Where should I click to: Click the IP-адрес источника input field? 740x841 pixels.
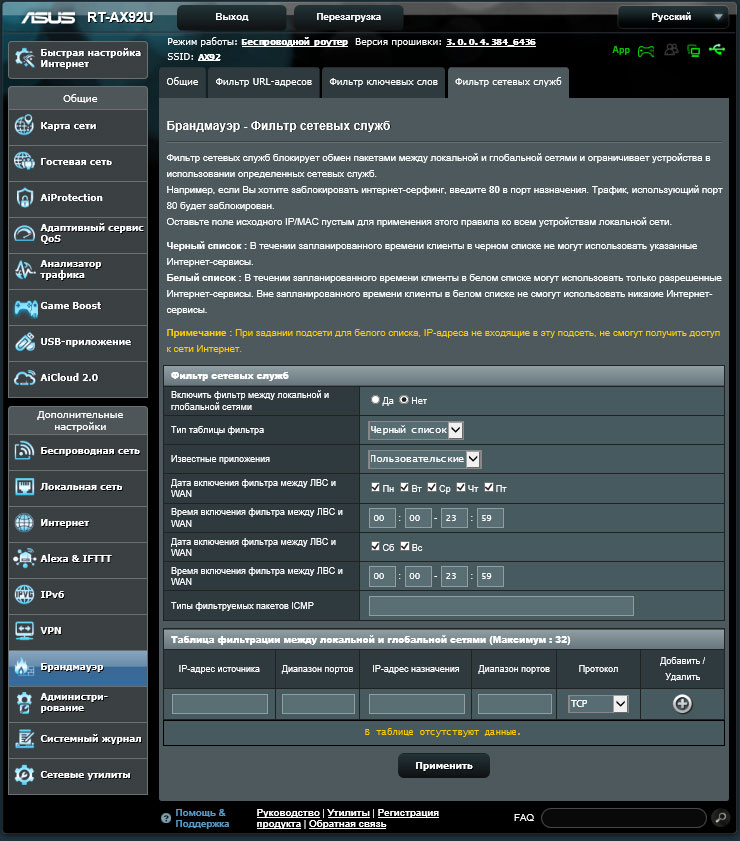220,703
